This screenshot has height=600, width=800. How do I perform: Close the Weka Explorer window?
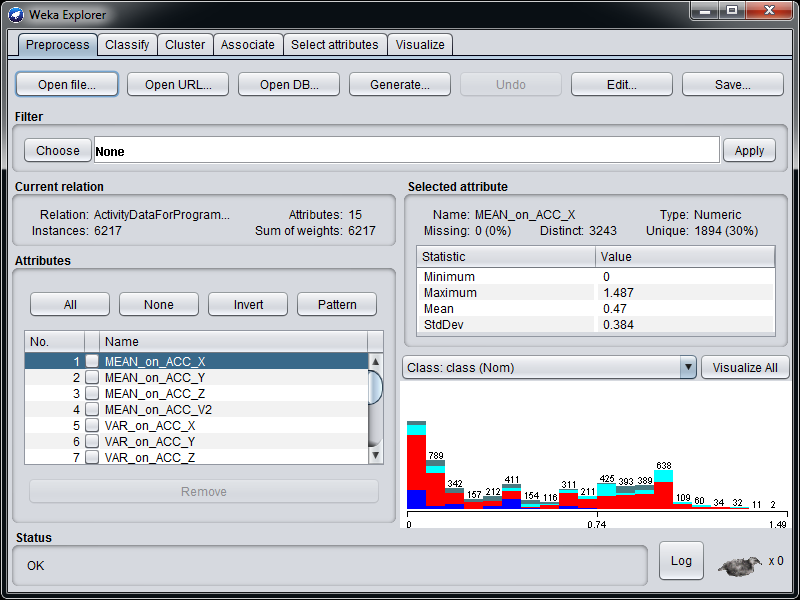[x=769, y=11]
